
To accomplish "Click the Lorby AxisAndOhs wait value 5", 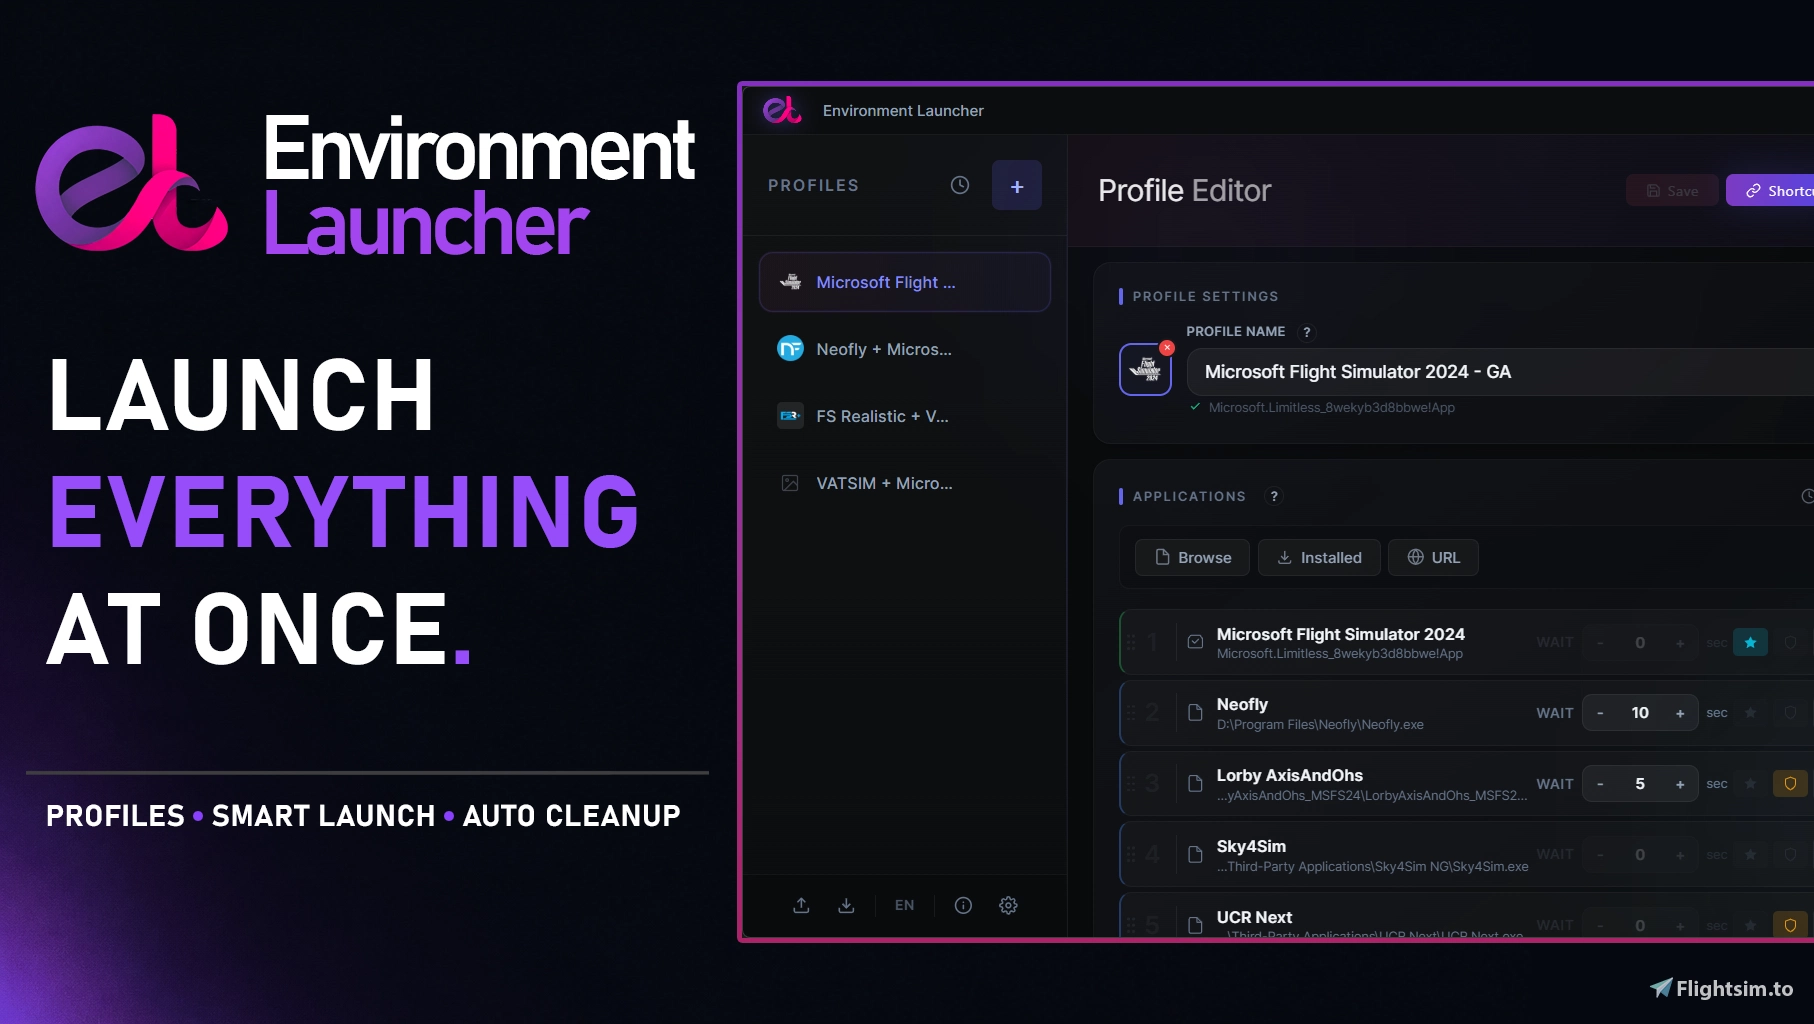I will (x=1640, y=784).
